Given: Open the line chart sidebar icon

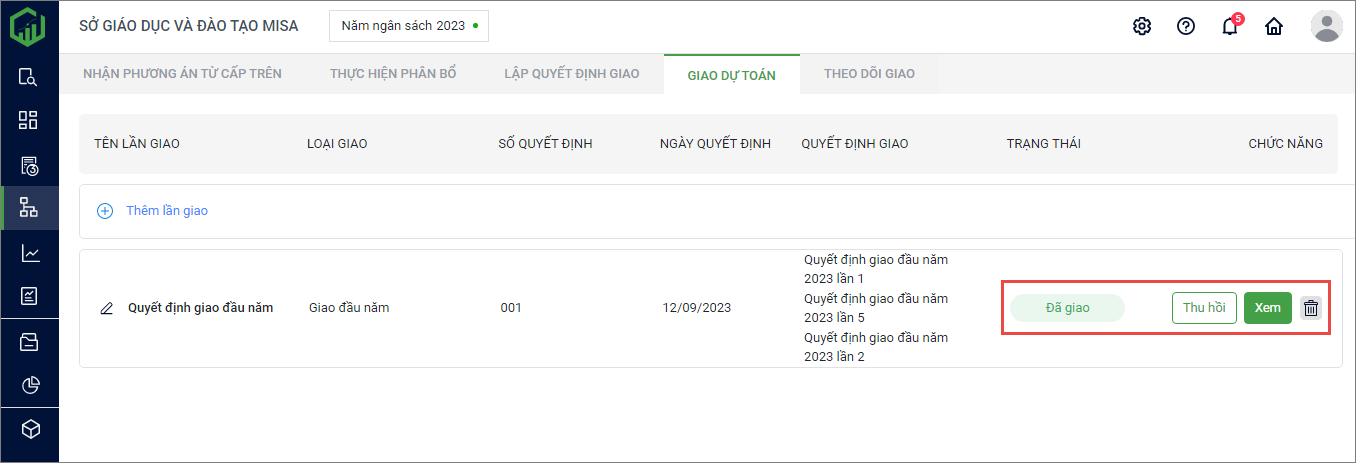Looking at the screenshot, I should pyautogui.click(x=29, y=254).
